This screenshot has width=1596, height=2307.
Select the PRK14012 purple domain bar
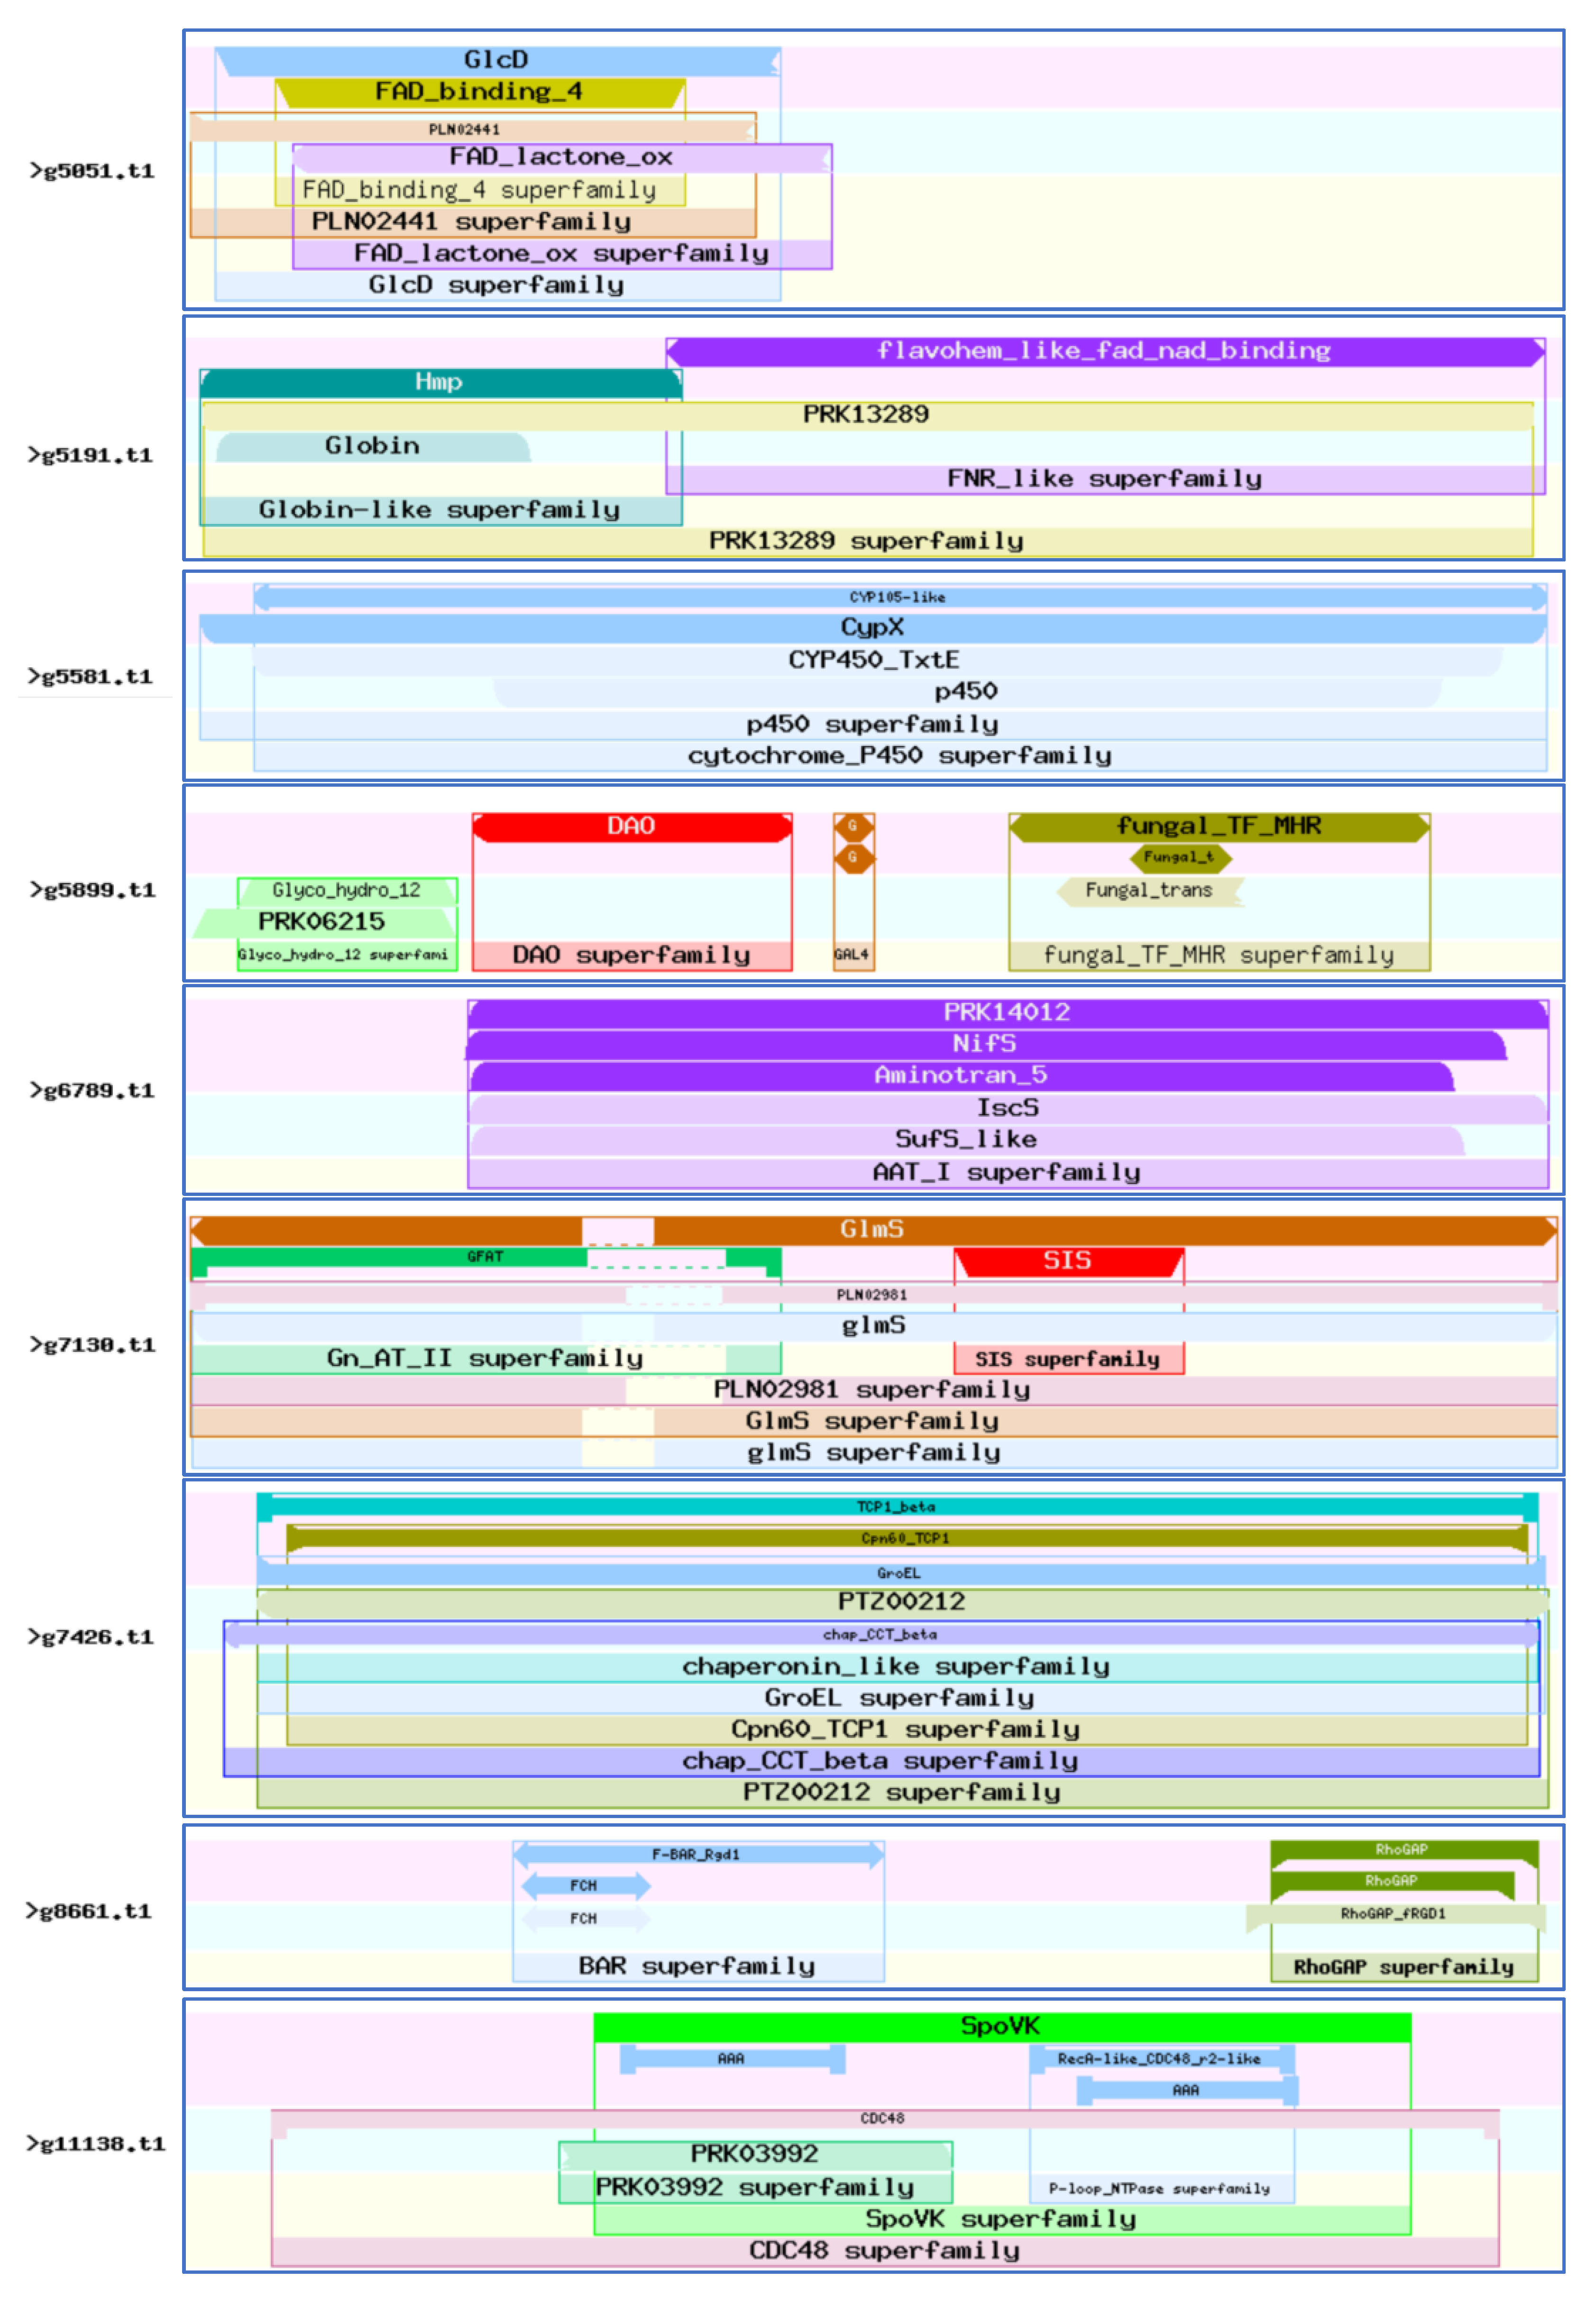pyautogui.click(x=1007, y=1012)
